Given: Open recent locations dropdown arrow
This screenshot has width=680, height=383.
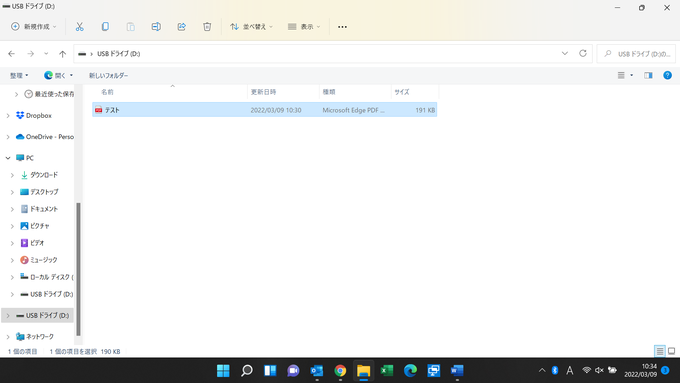Looking at the screenshot, I should tap(46, 54).
